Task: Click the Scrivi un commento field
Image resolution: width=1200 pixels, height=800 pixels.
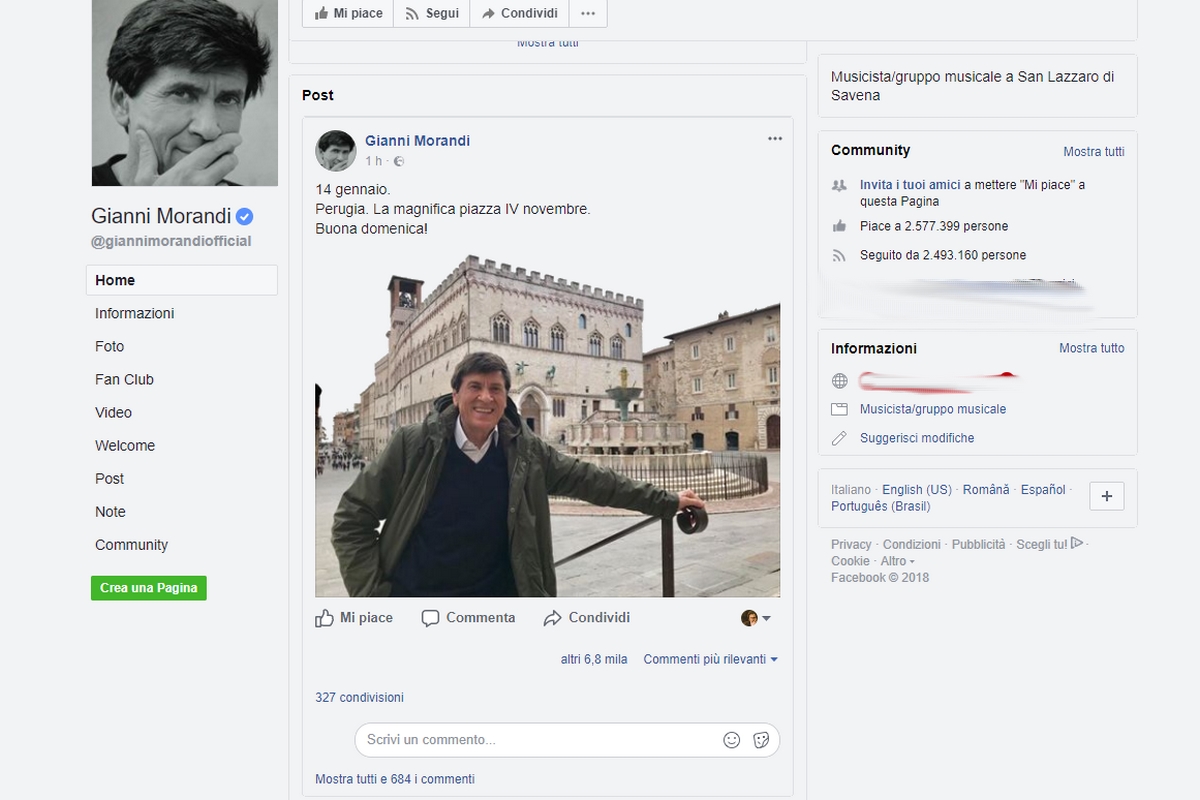Action: (x=567, y=740)
